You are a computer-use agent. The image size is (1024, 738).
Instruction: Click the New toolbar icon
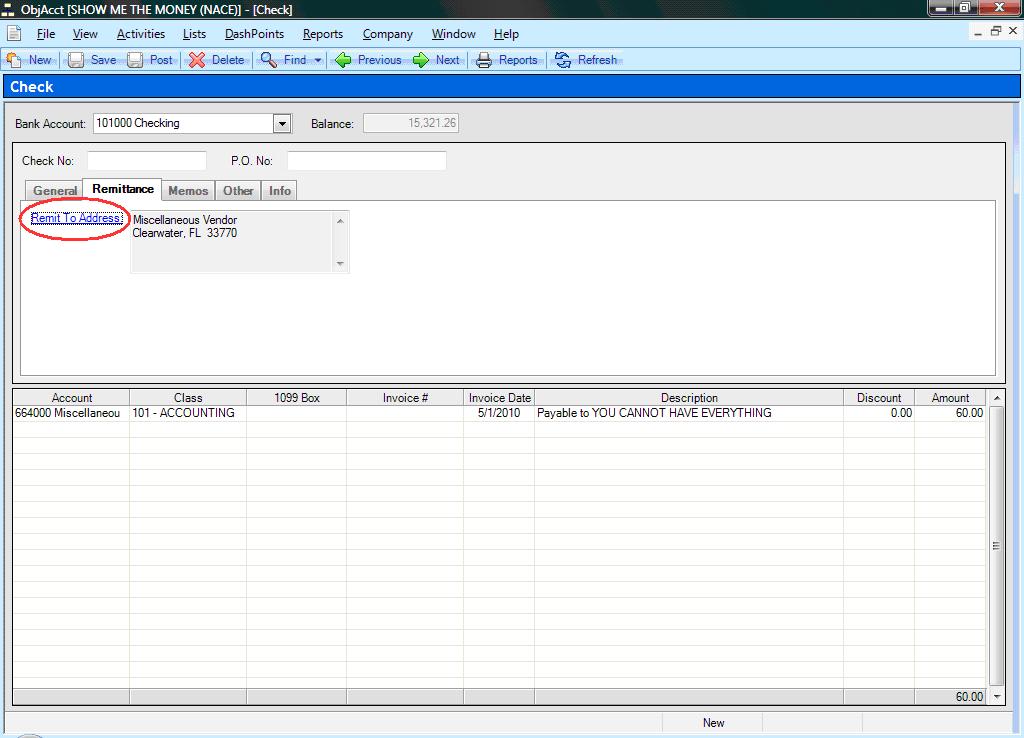[14, 60]
